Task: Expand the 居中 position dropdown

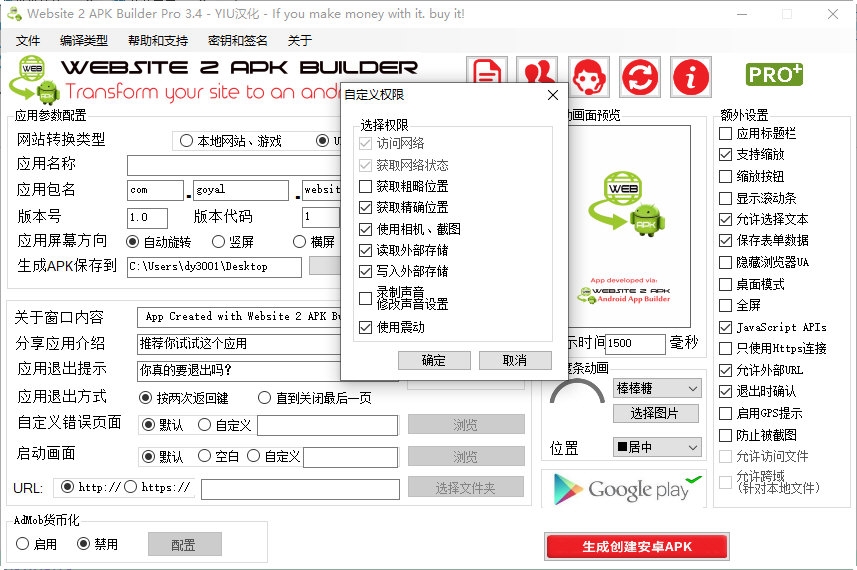Action: tap(657, 448)
